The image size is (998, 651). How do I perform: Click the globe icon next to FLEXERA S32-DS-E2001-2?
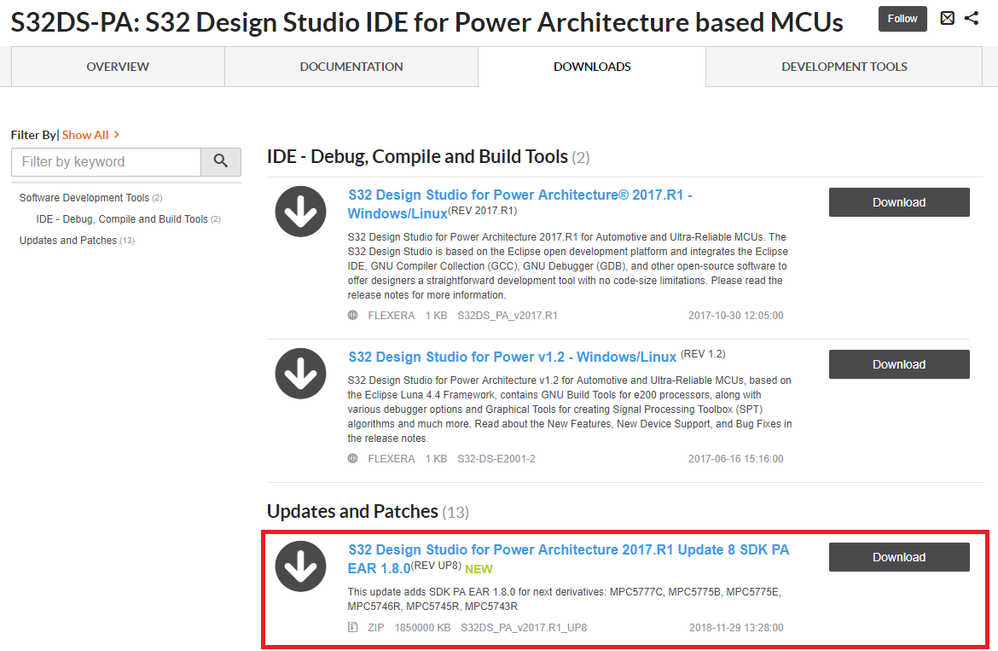[353, 458]
